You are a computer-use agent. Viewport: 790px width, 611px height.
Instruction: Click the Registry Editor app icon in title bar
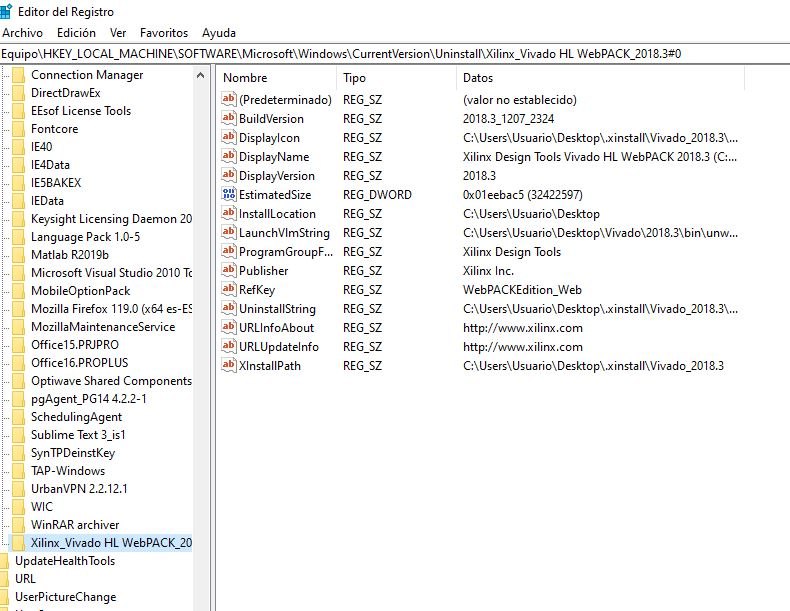[x=5, y=11]
